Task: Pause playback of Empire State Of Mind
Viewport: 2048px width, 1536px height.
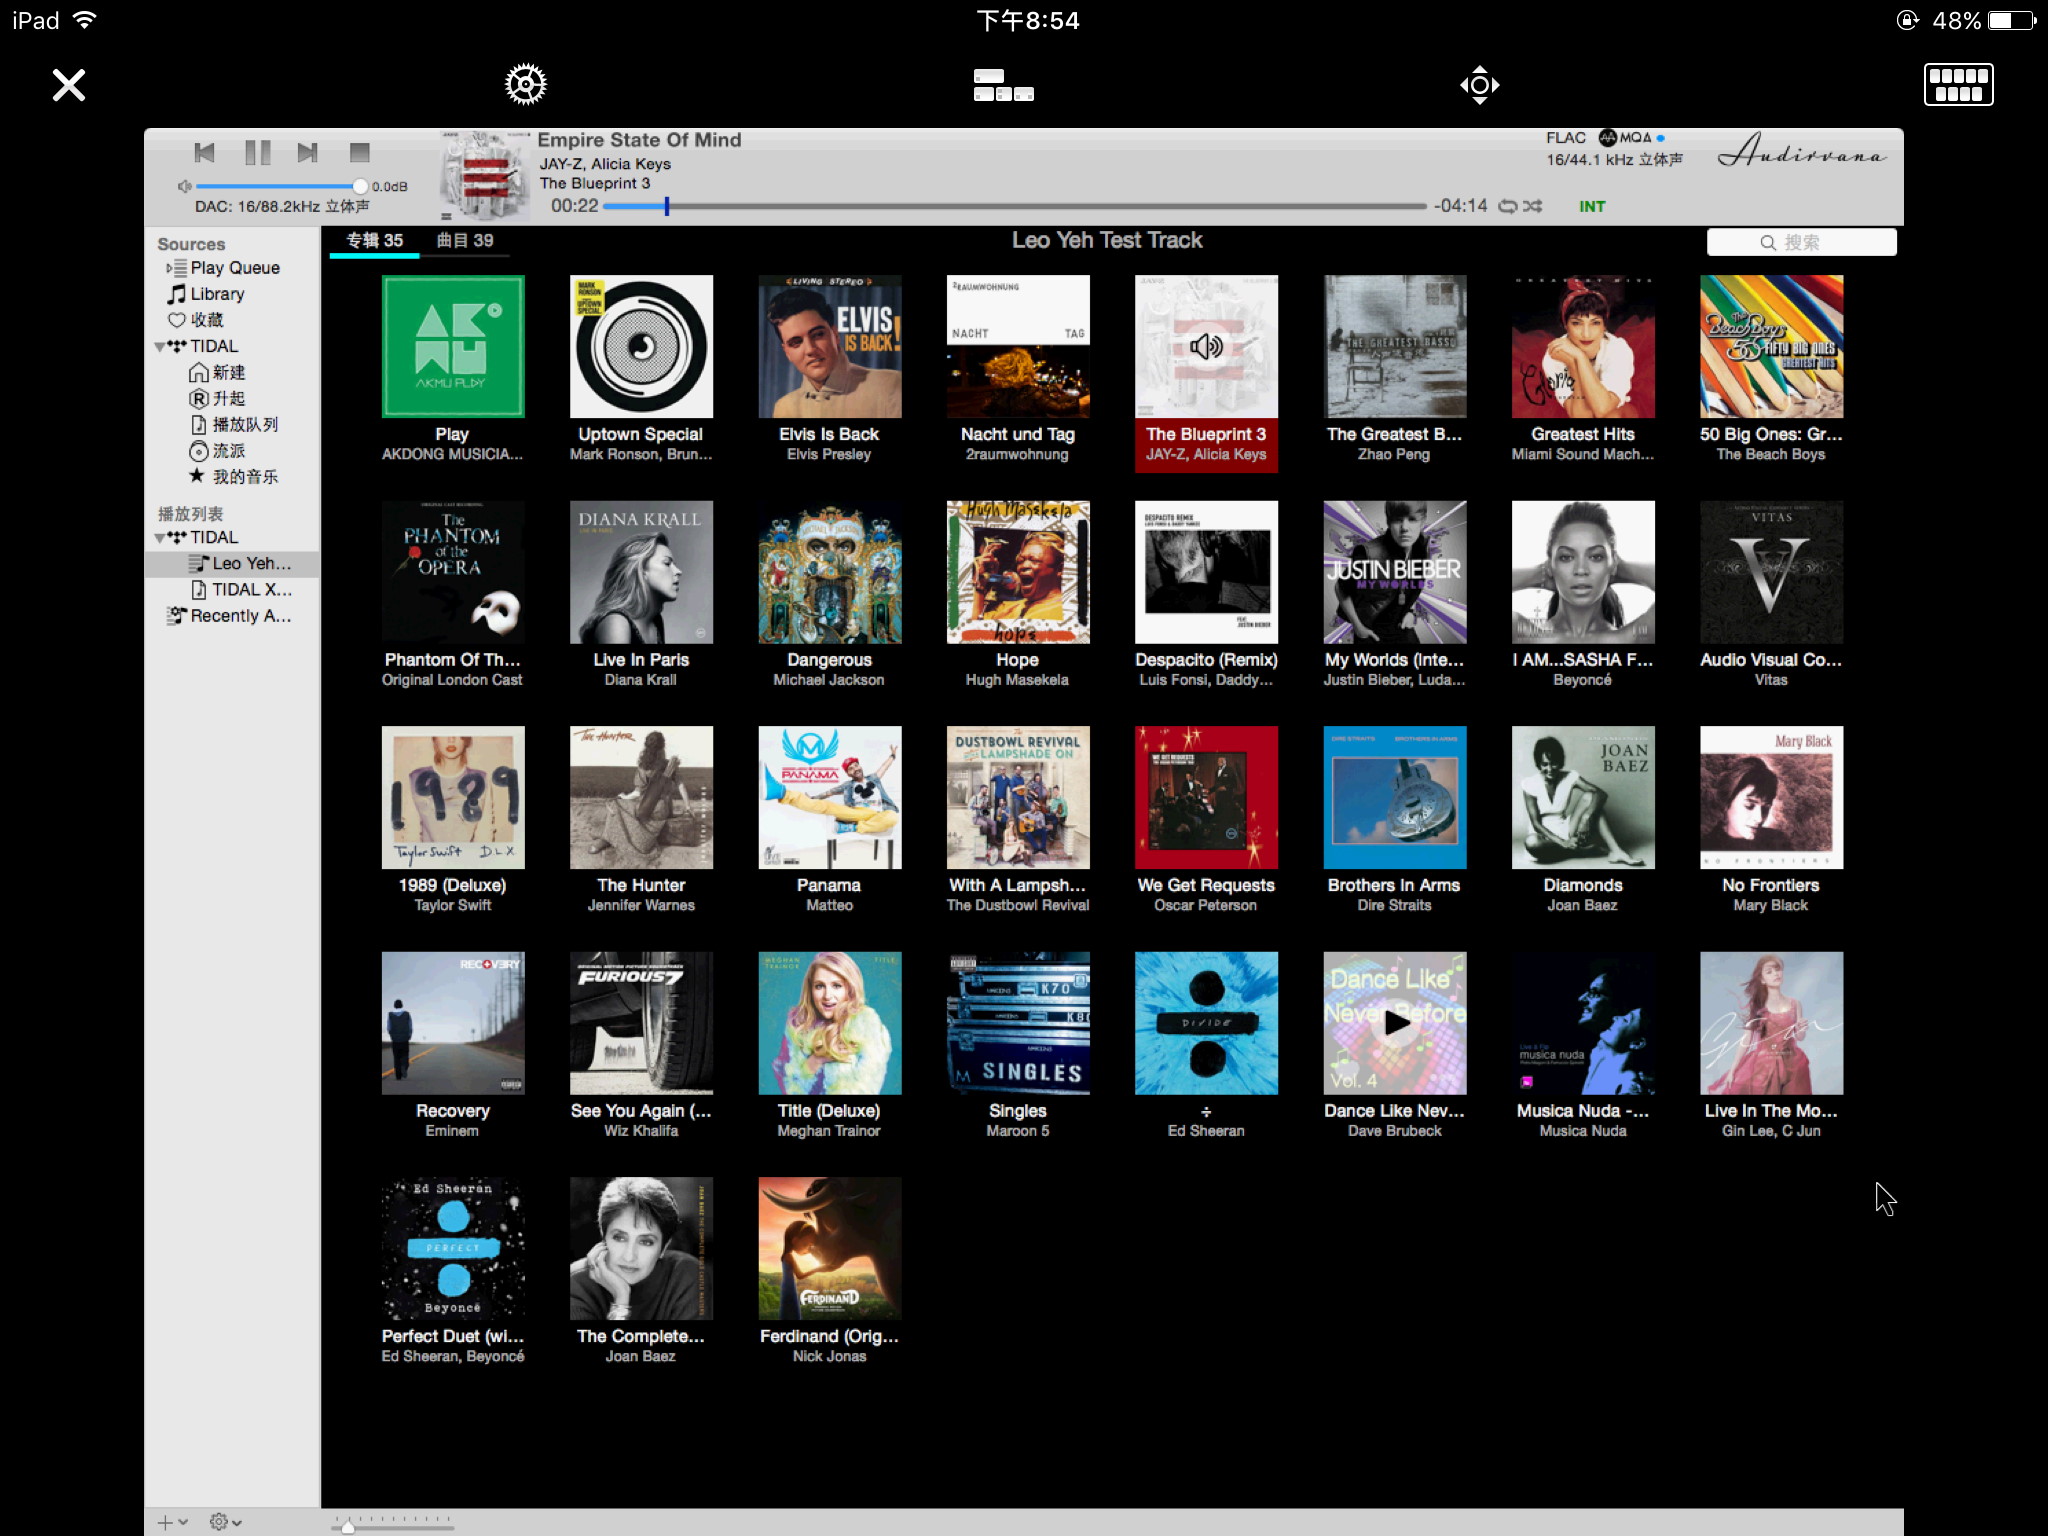Action: click(257, 152)
